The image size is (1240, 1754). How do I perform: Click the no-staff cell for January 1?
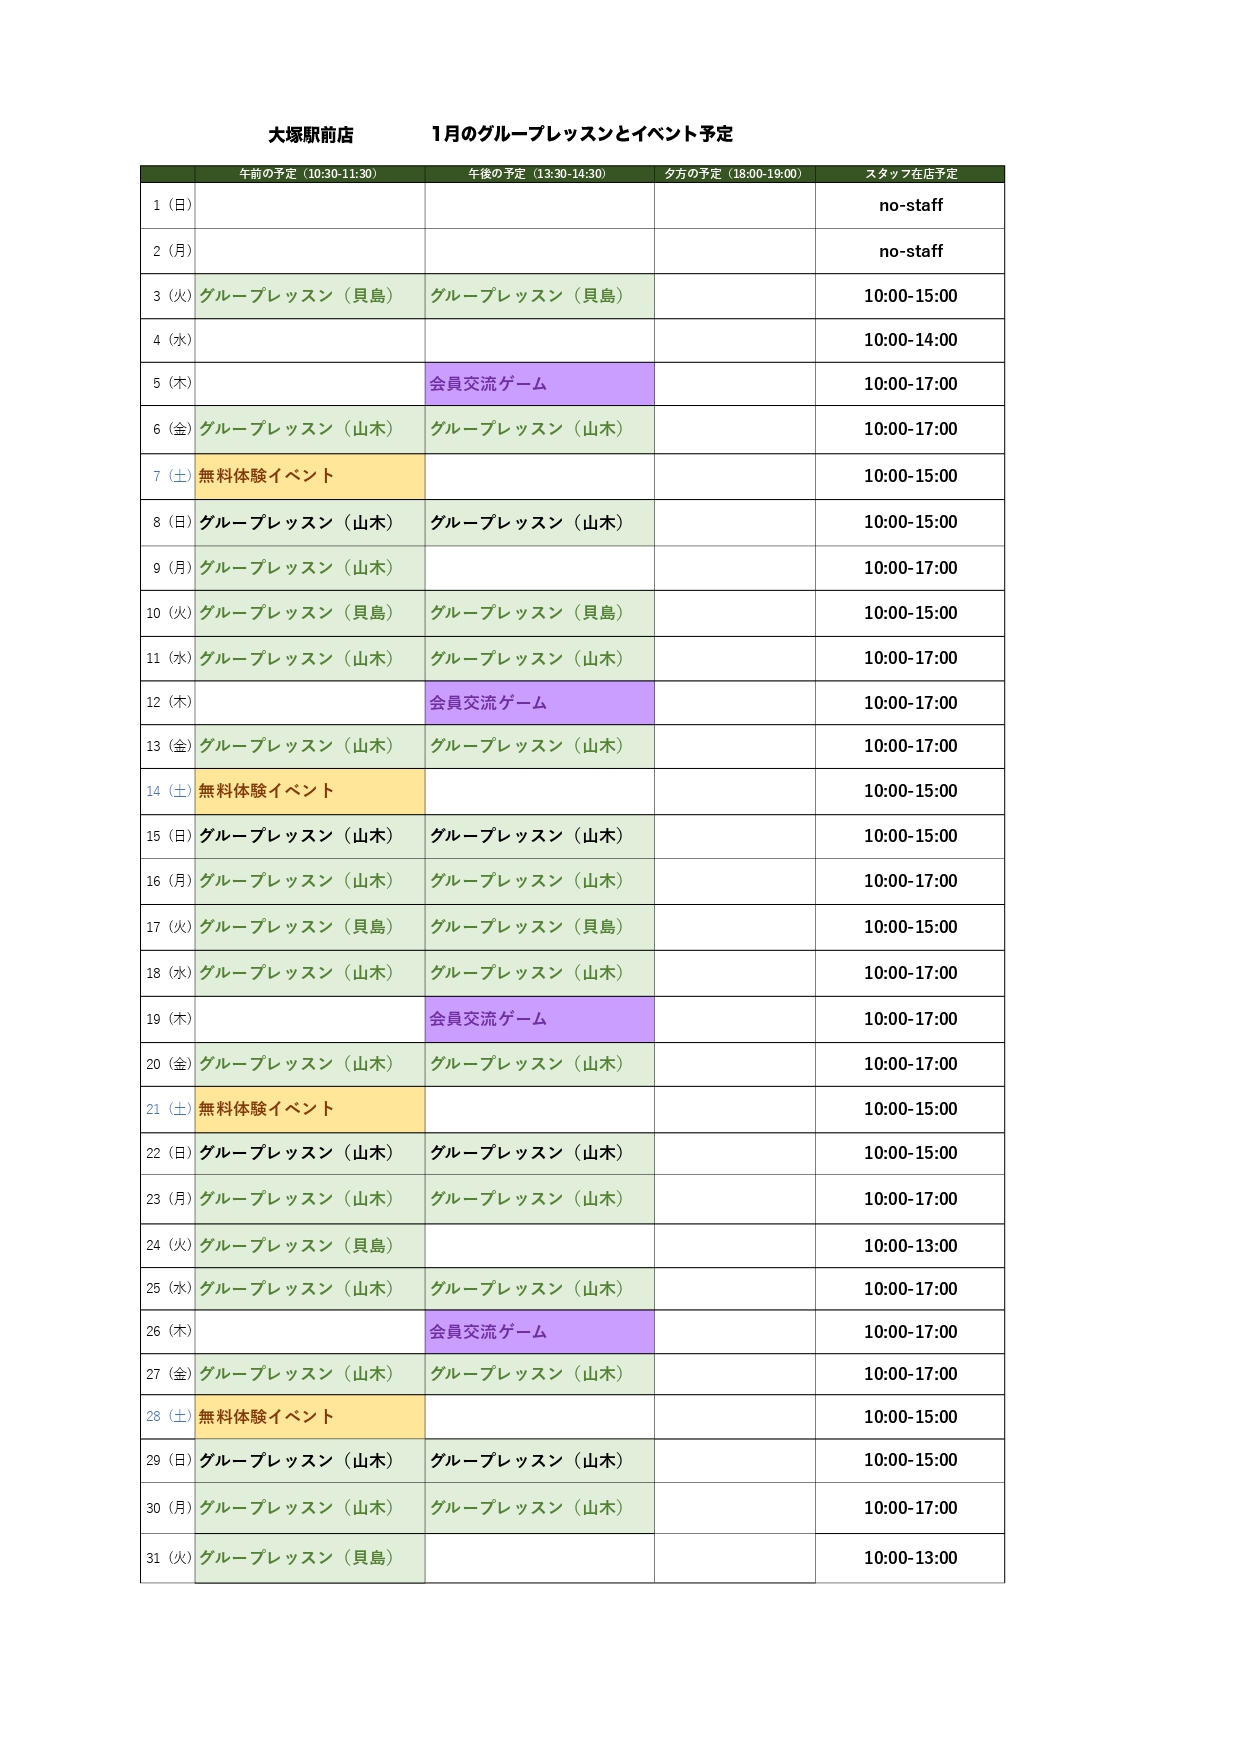click(910, 206)
